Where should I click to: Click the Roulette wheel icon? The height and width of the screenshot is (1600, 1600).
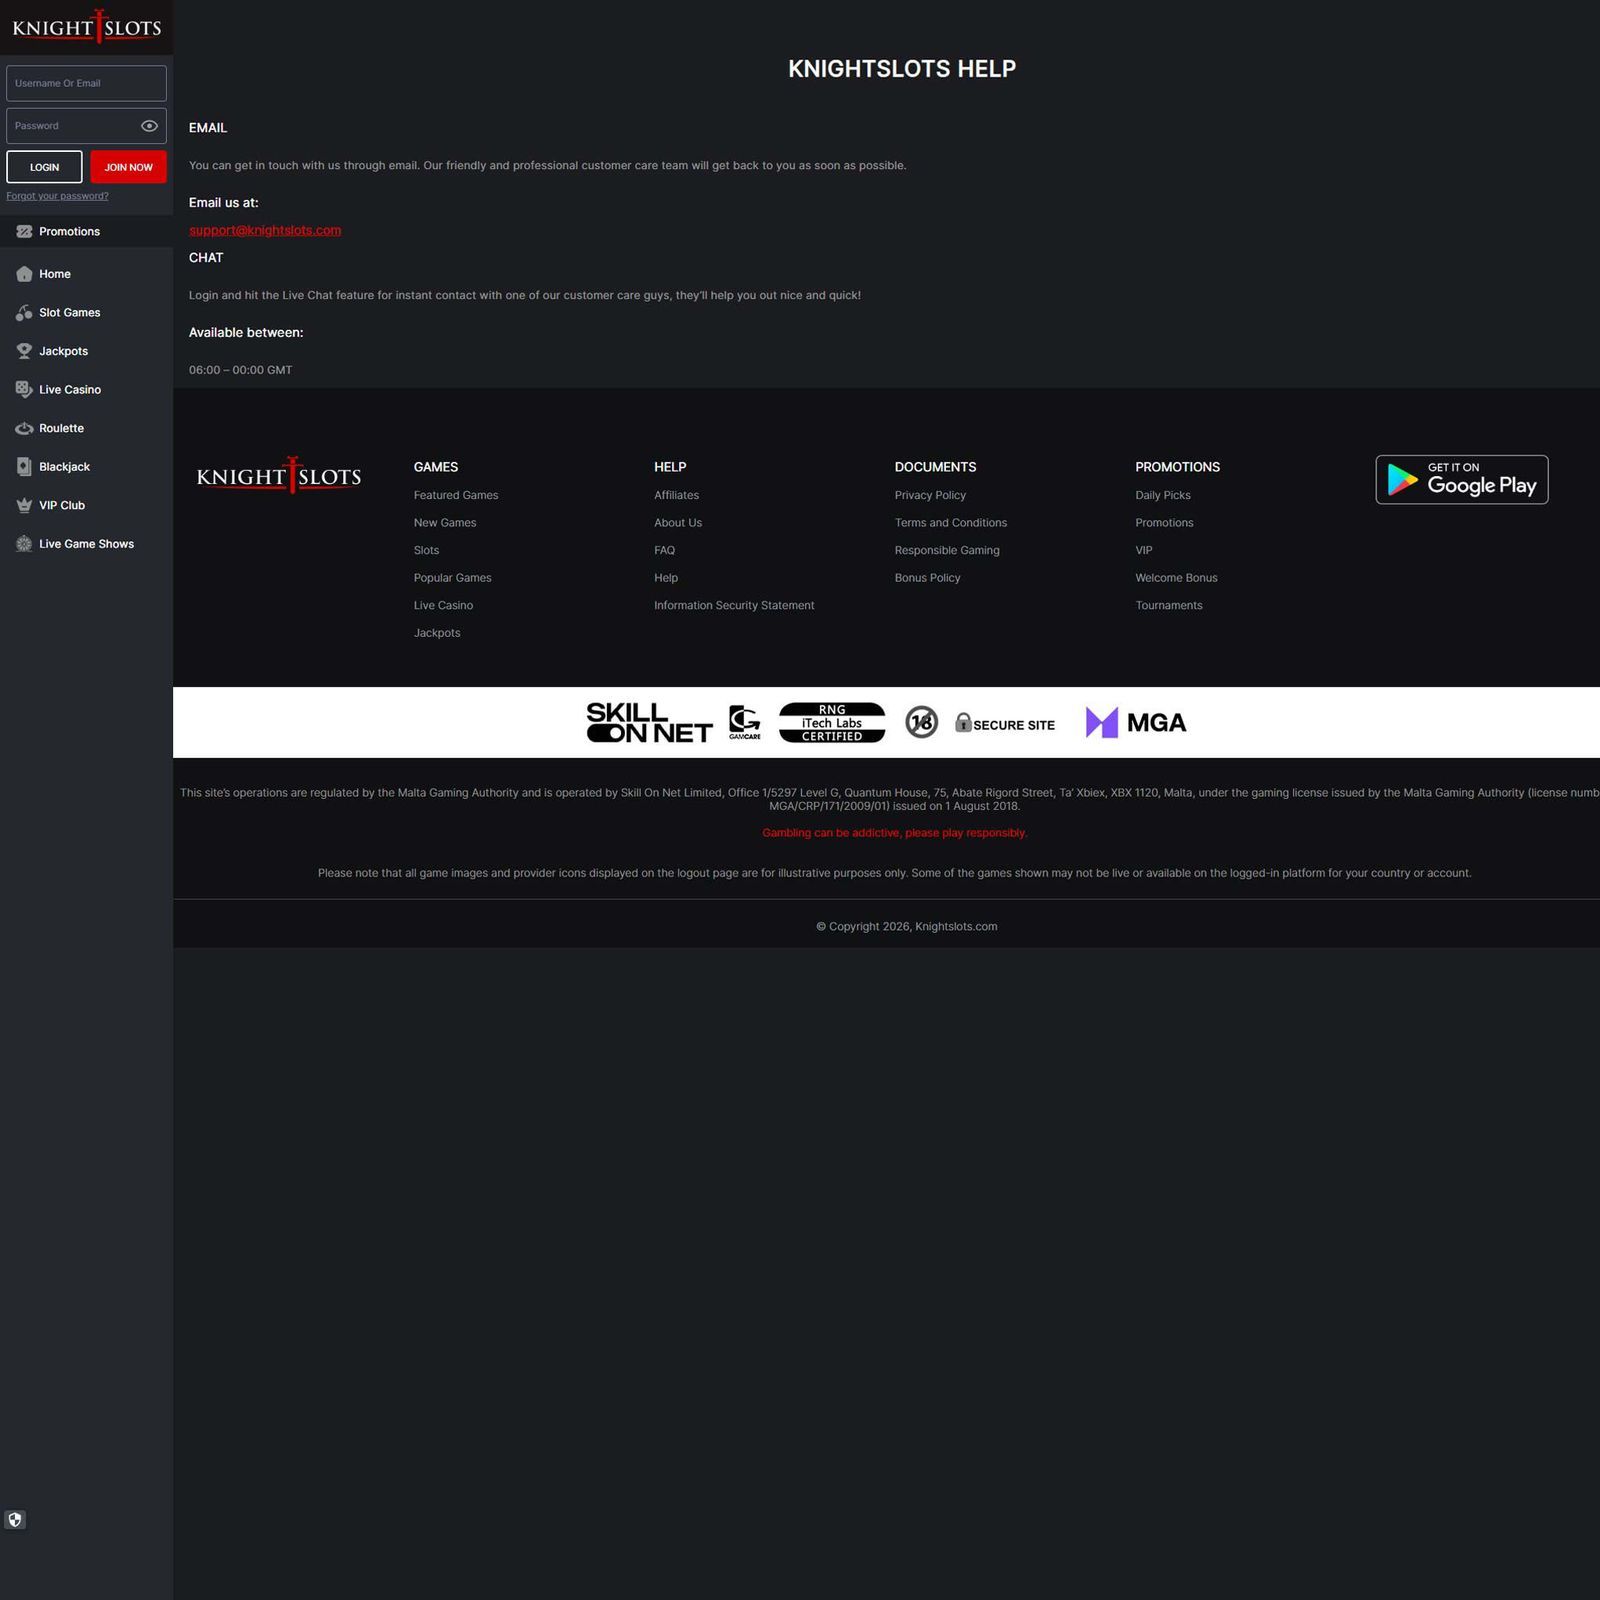pyautogui.click(x=24, y=428)
